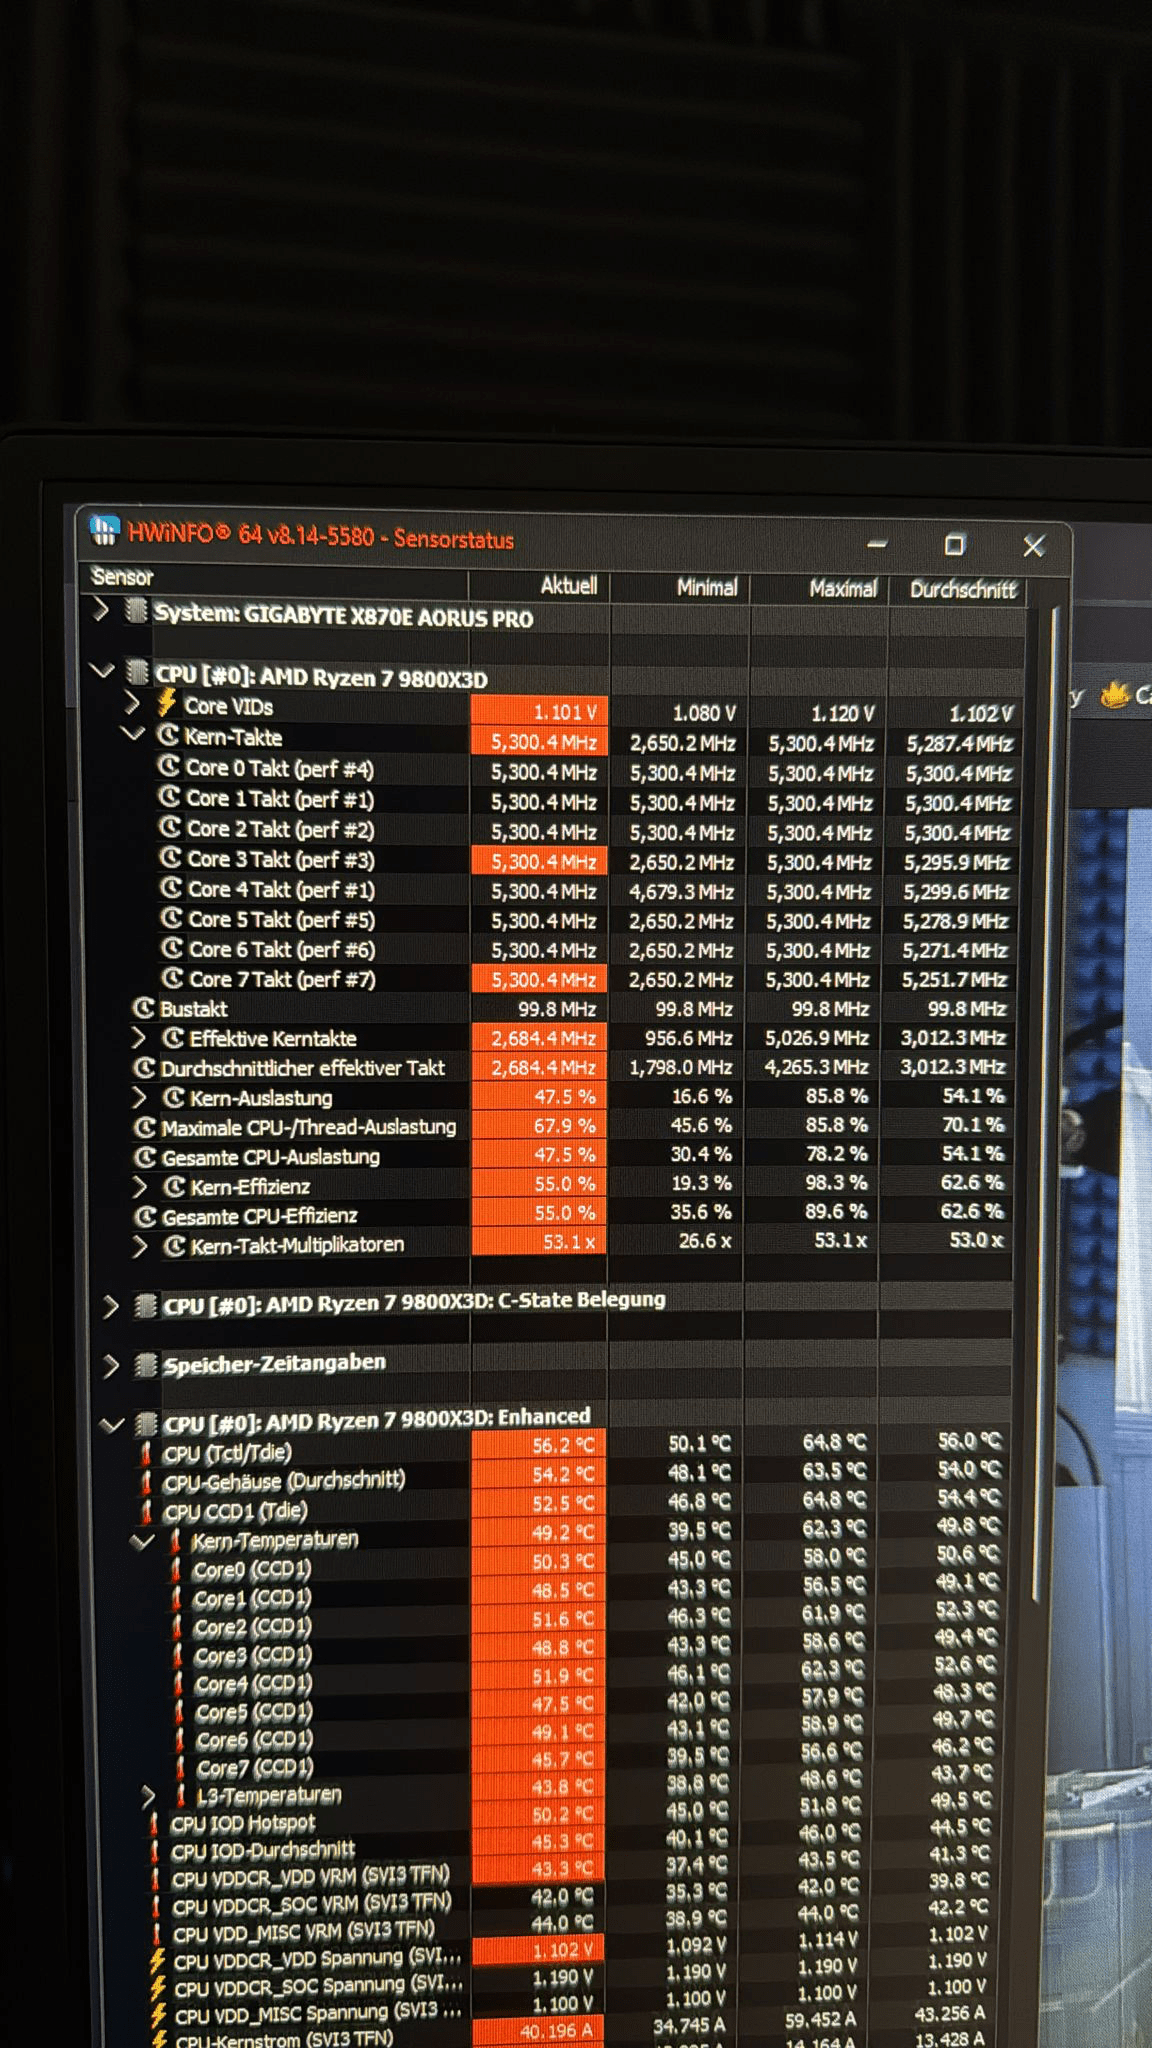Expand the Kern-Effizienz row

tap(140, 1187)
